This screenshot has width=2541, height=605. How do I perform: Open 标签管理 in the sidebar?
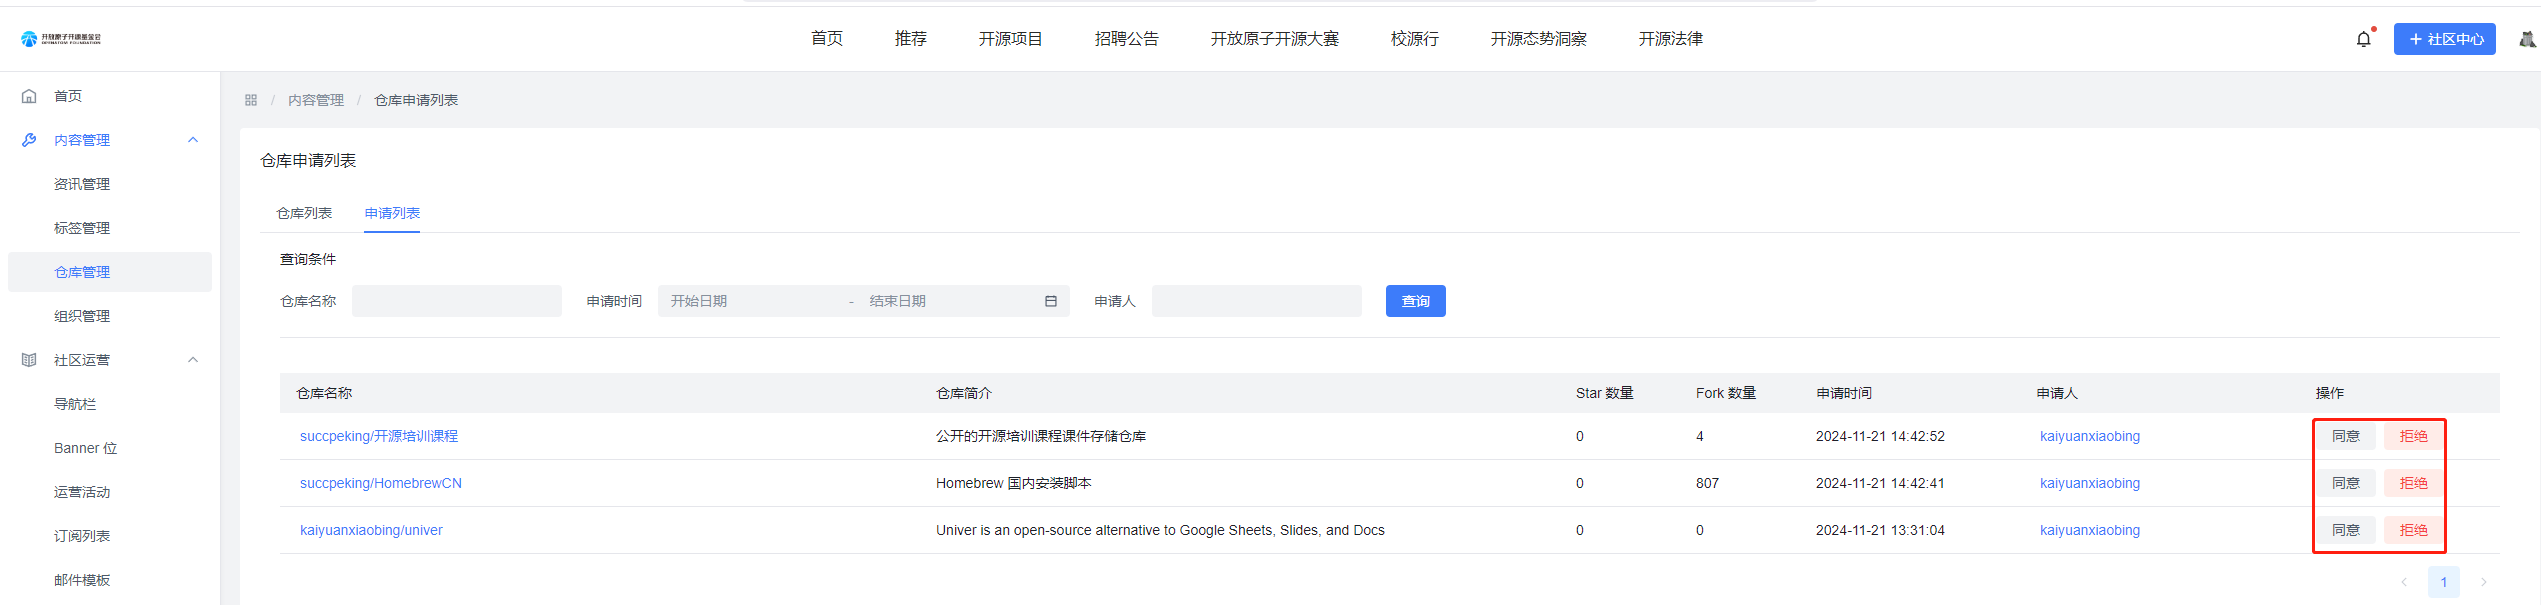(x=82, y=228)
